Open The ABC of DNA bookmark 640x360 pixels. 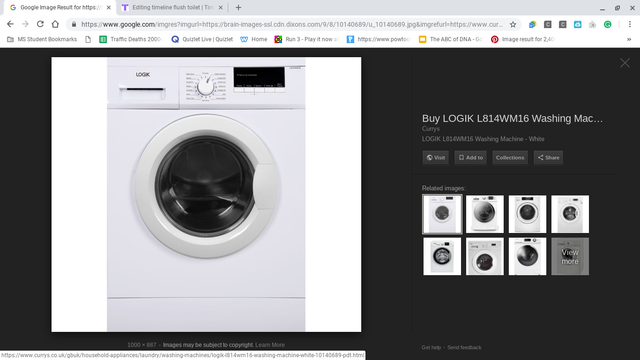pyautogui.click(x=451, y=39)
